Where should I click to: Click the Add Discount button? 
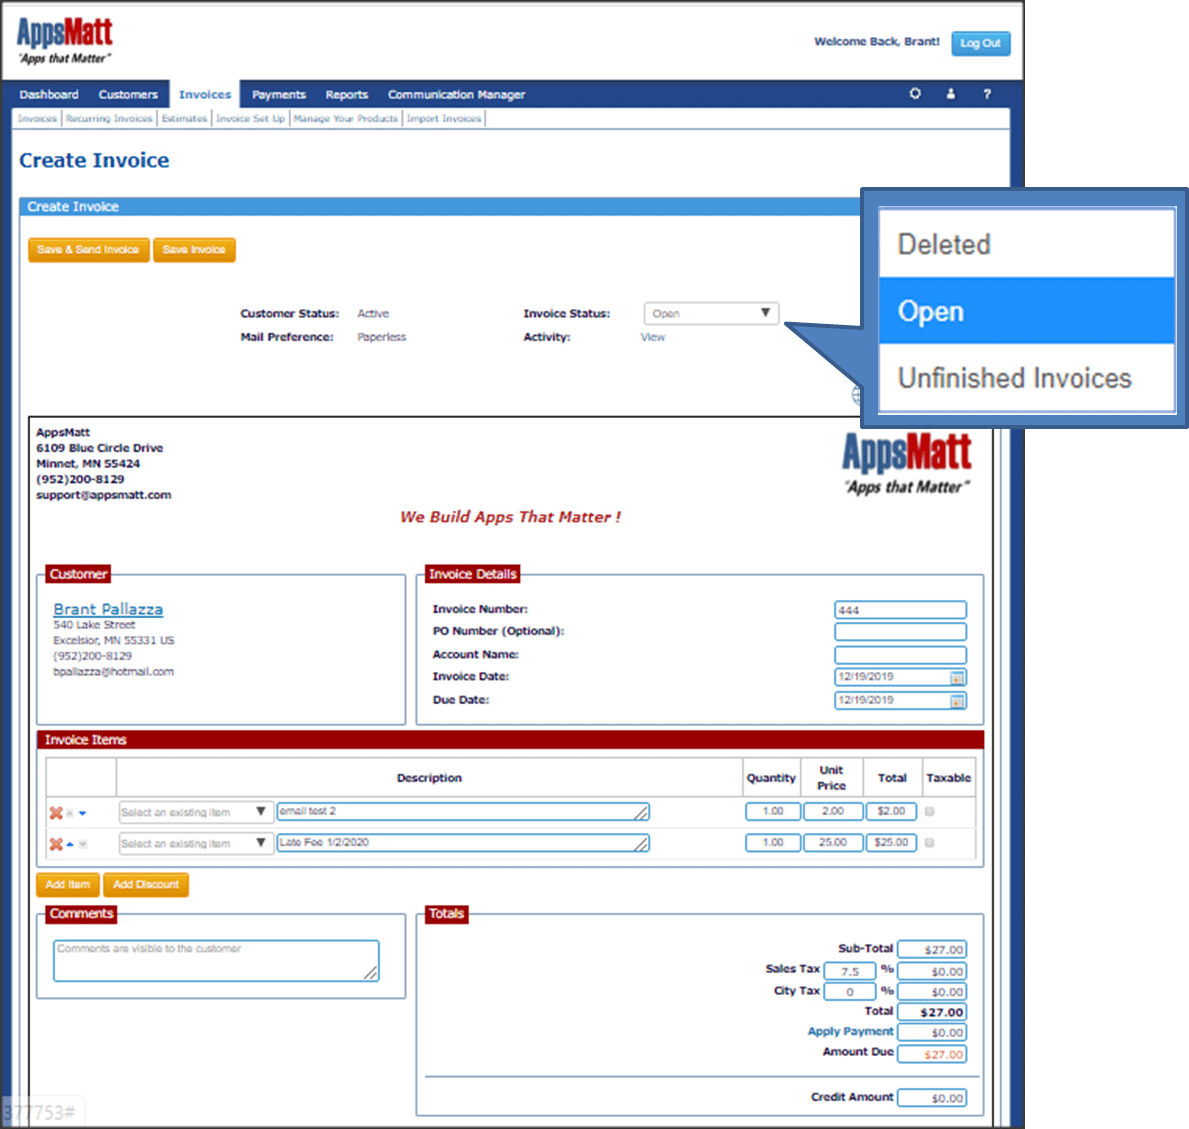(x=146, y=884)
